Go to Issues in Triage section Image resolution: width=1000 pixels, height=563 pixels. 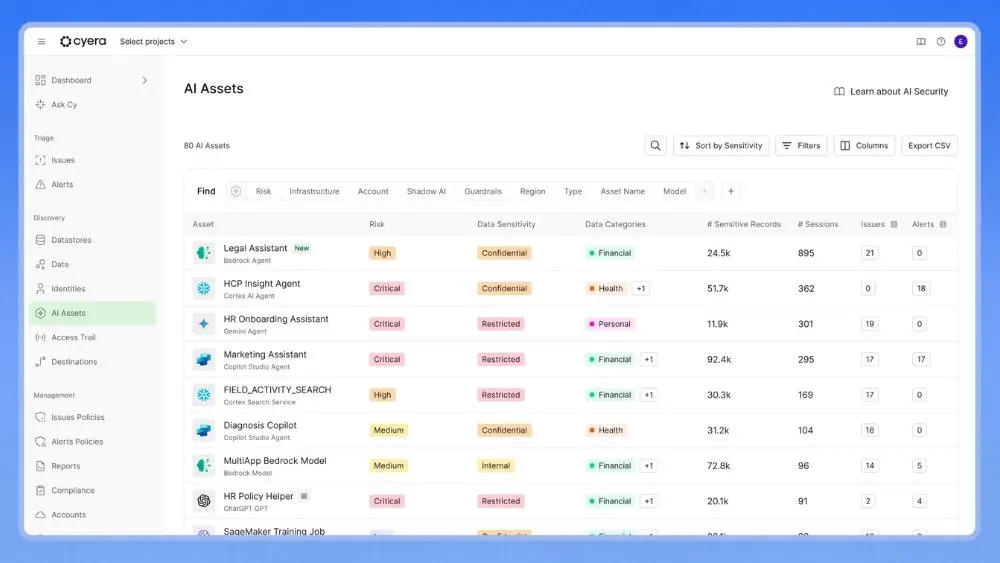(62, 160)
